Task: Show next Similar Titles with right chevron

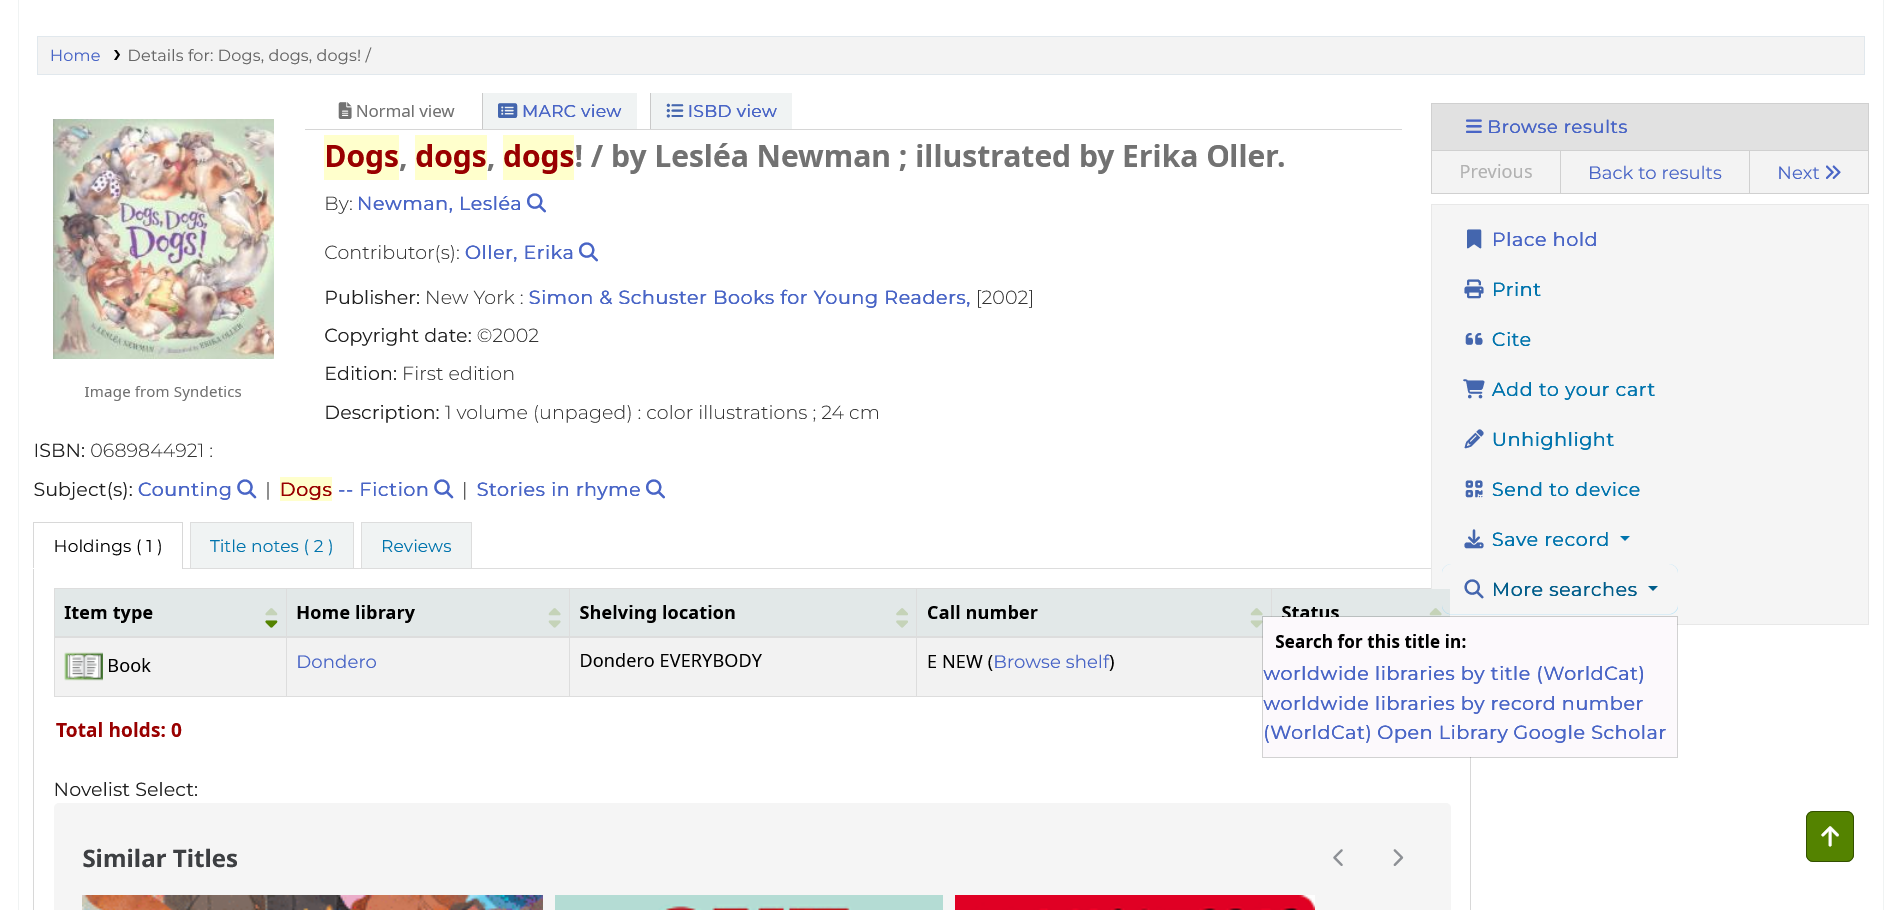Action: 1398,858
